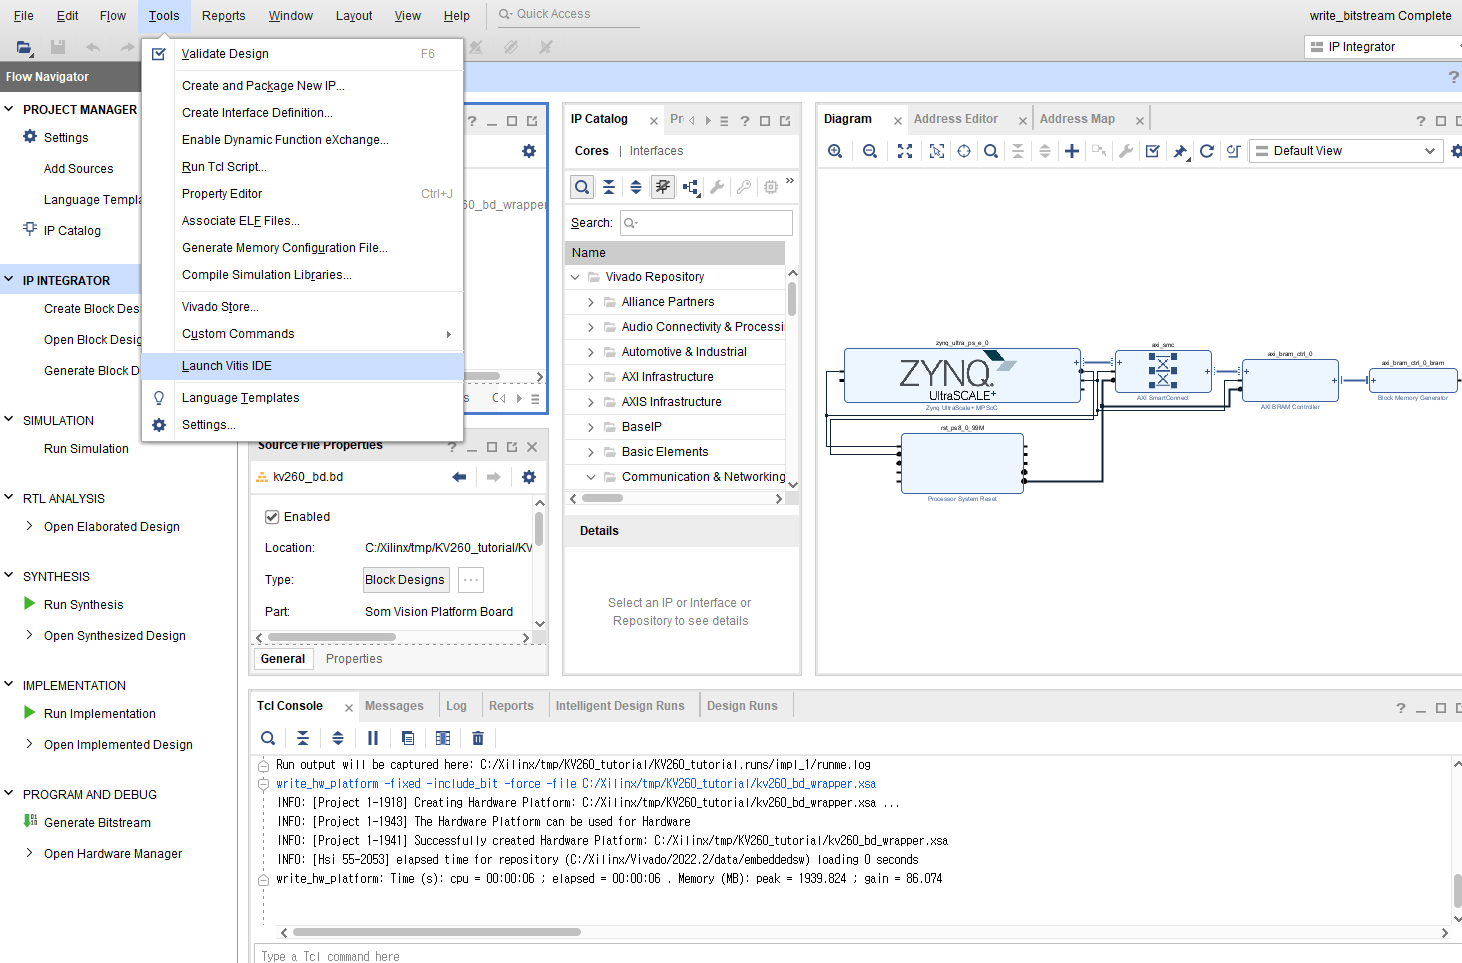Switch to the Messages tab
The width and height of the screenshot is (1462, 963).
point(394,706)
